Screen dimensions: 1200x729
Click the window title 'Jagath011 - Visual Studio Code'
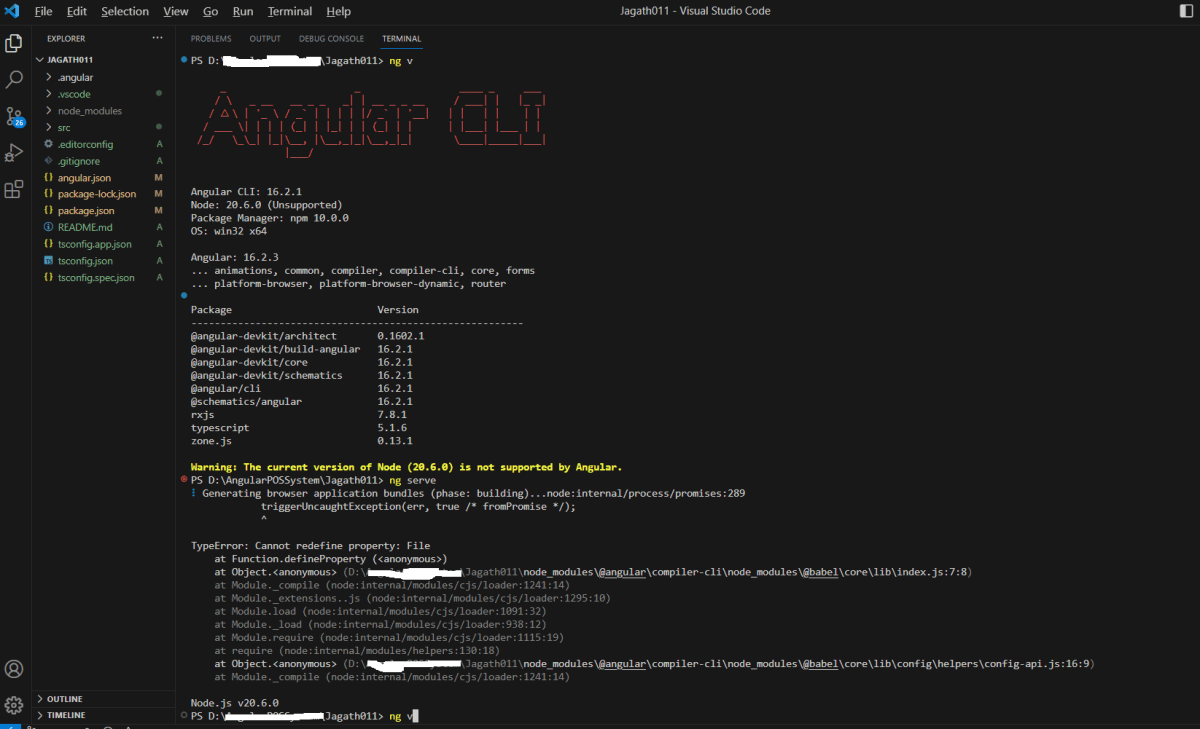click(695, 11)
